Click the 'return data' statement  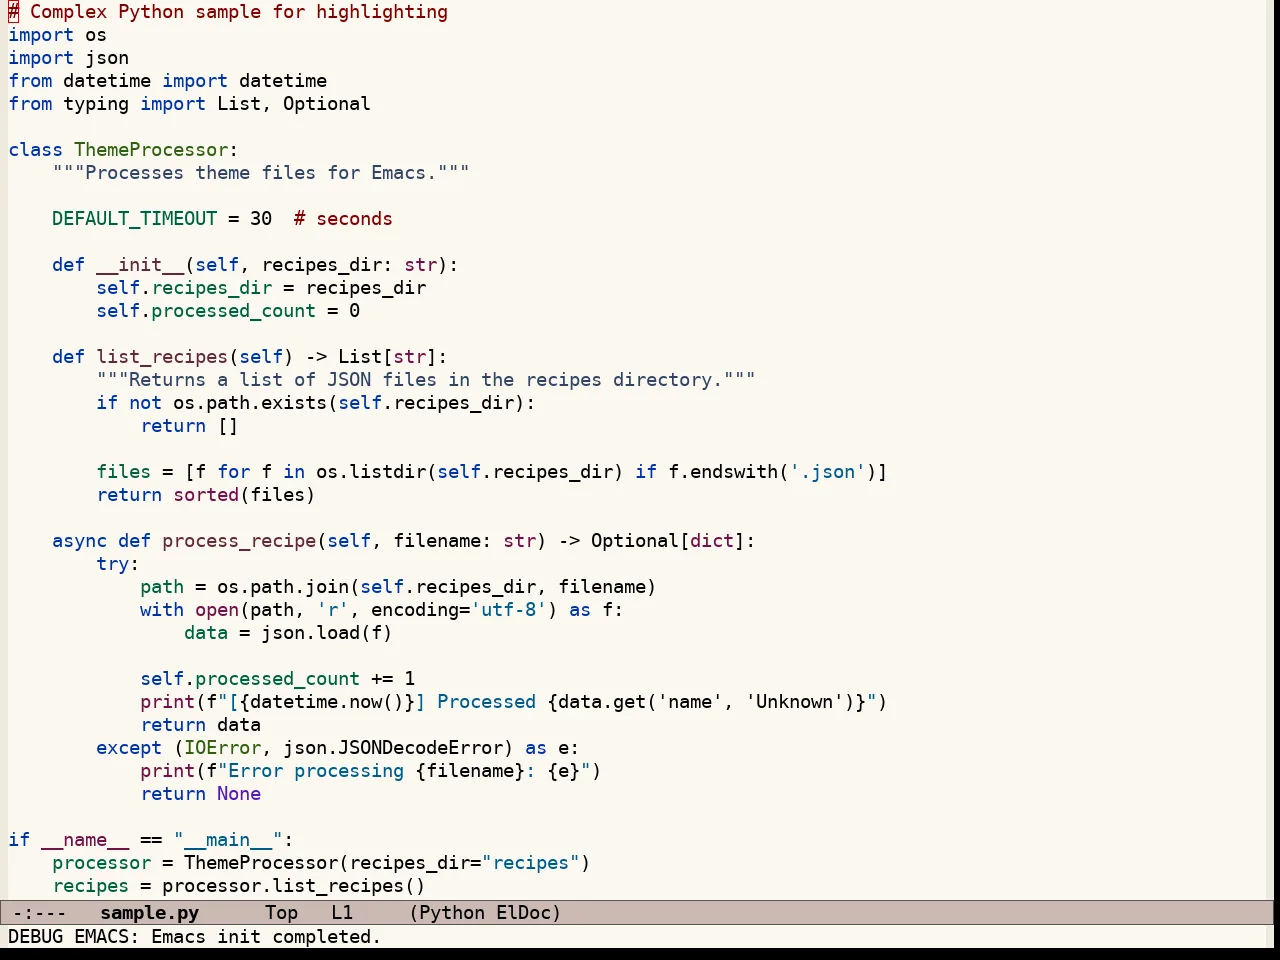[x=200, y=725]
